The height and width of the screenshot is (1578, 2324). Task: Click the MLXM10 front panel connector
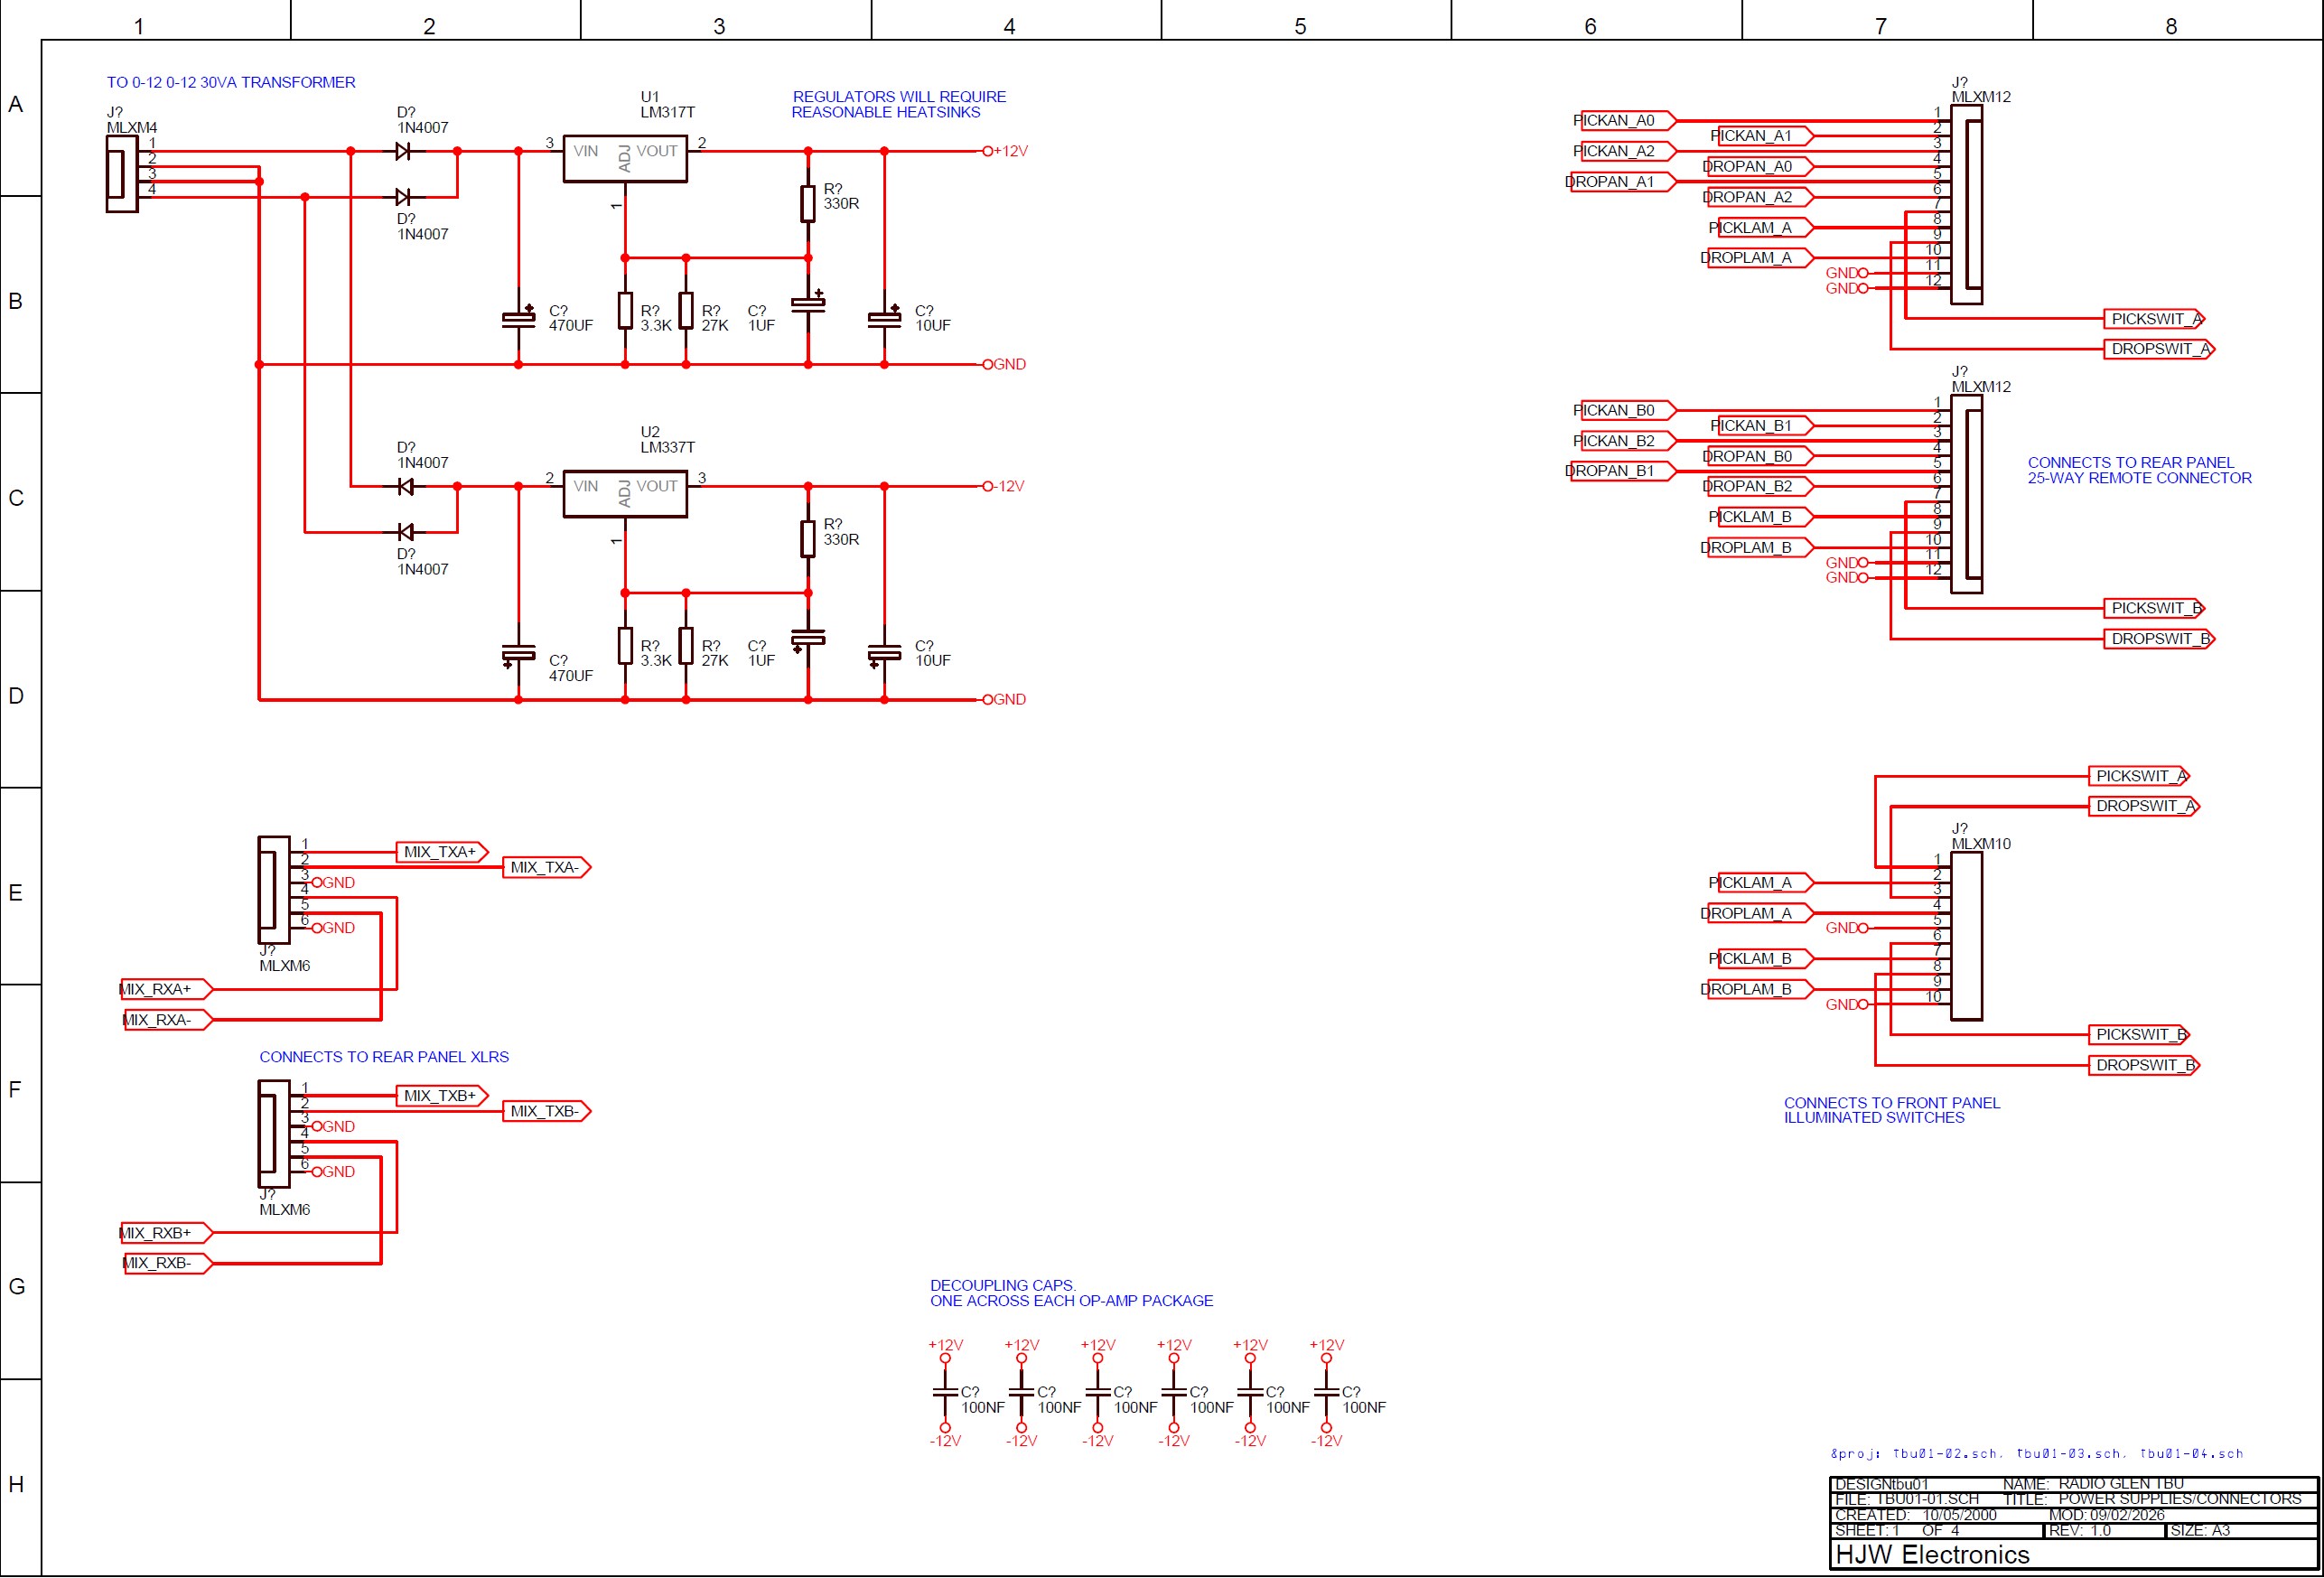click(x=1965, y=935)
